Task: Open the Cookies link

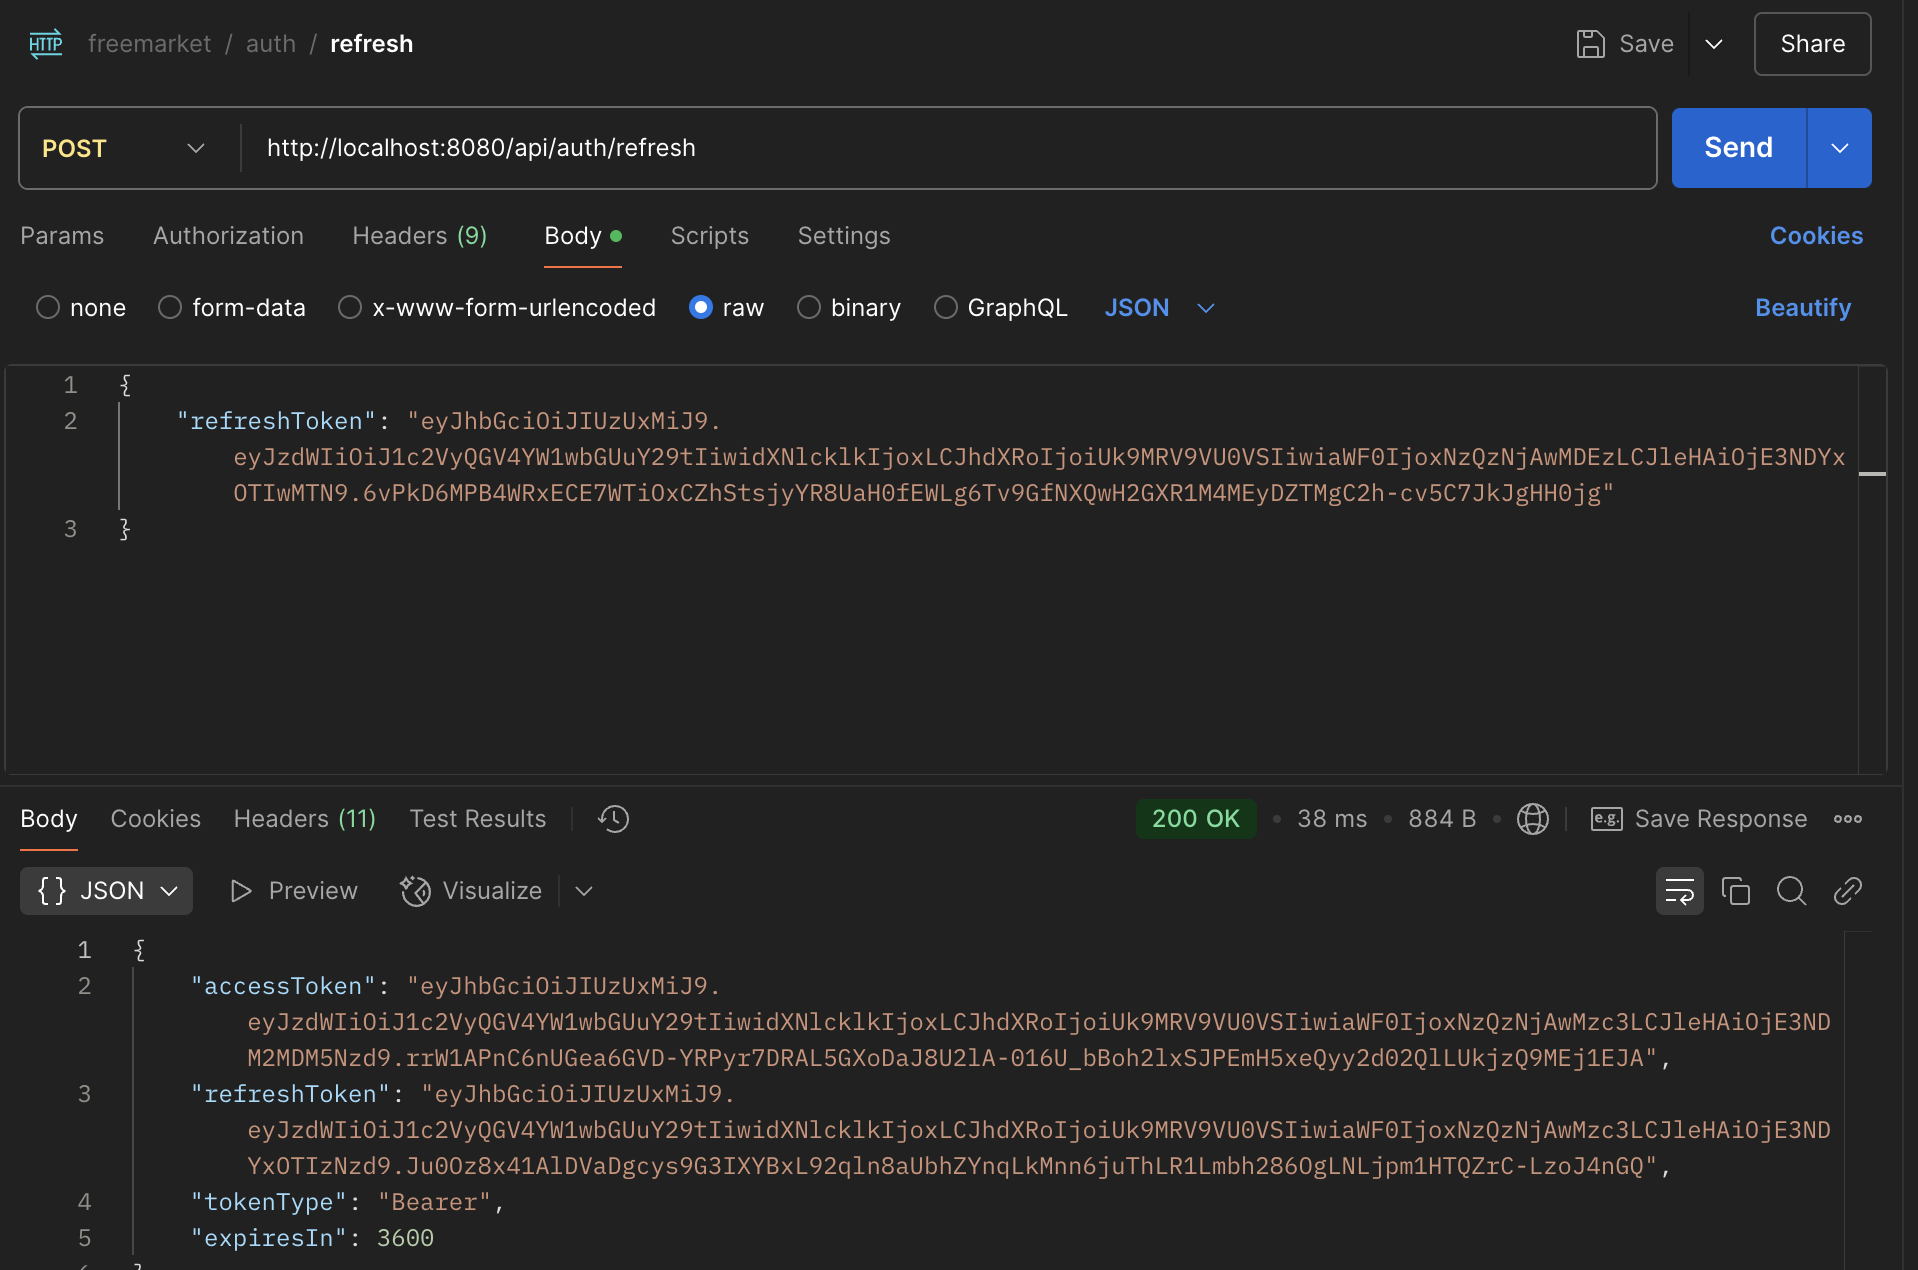Action: 1816,236
